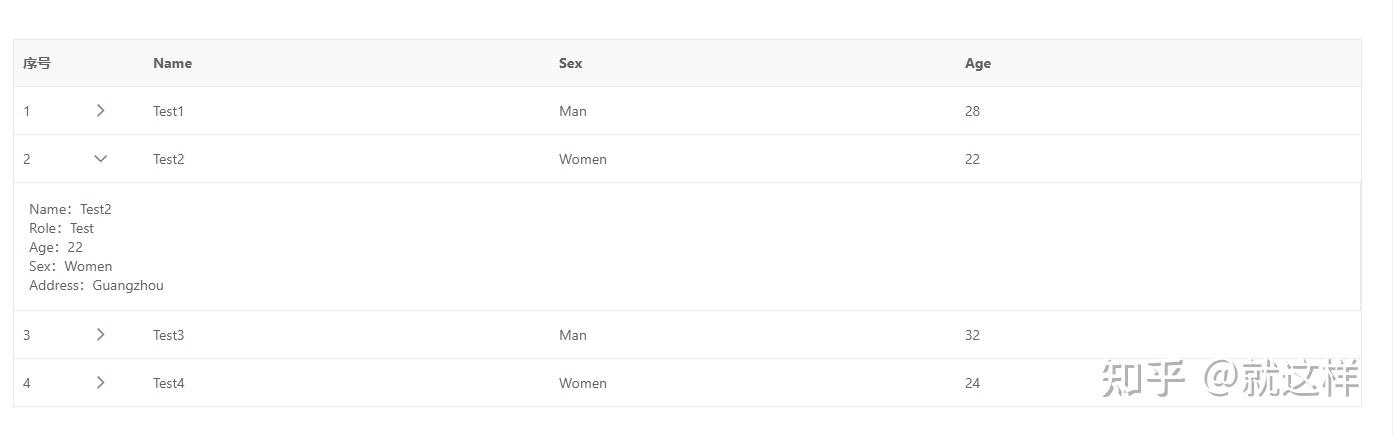Click age value 32 in Test3 row
The image size is (1395, 435).
972,335
